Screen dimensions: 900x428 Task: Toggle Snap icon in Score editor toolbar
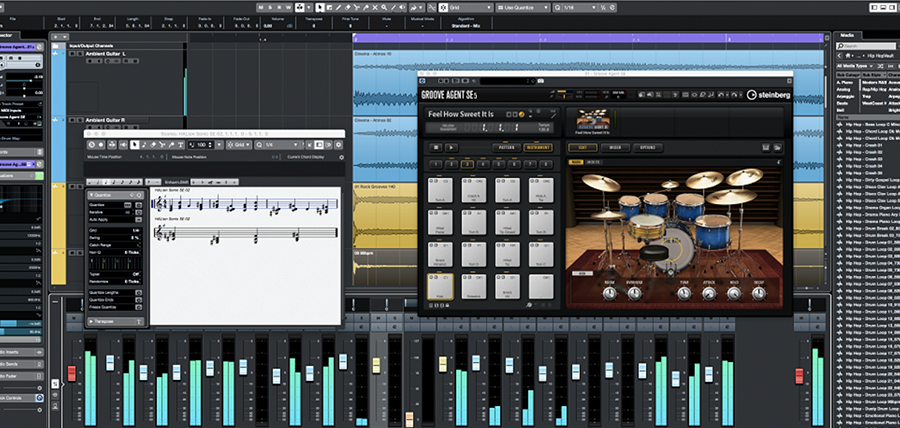[230, 145]
